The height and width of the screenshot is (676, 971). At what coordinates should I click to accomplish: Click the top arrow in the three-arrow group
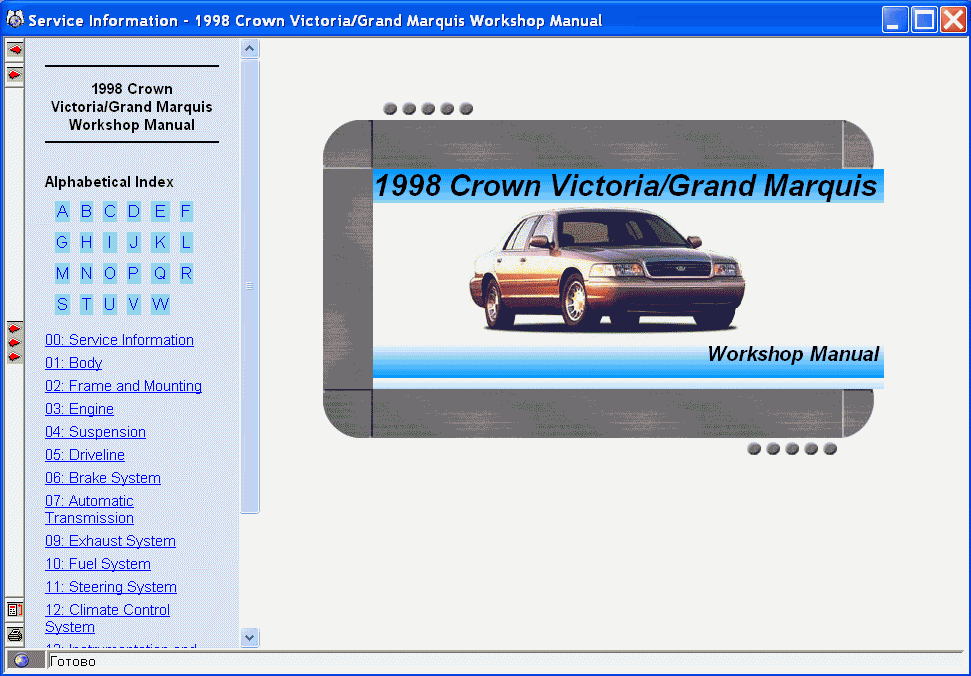pos(14,328)
